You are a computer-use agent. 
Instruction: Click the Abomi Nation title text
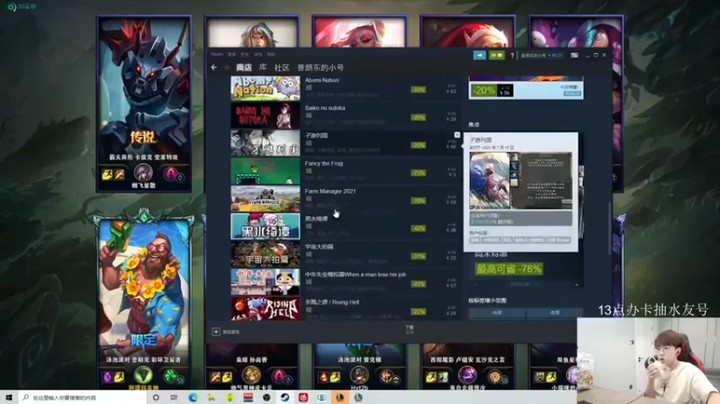(322, 80)
